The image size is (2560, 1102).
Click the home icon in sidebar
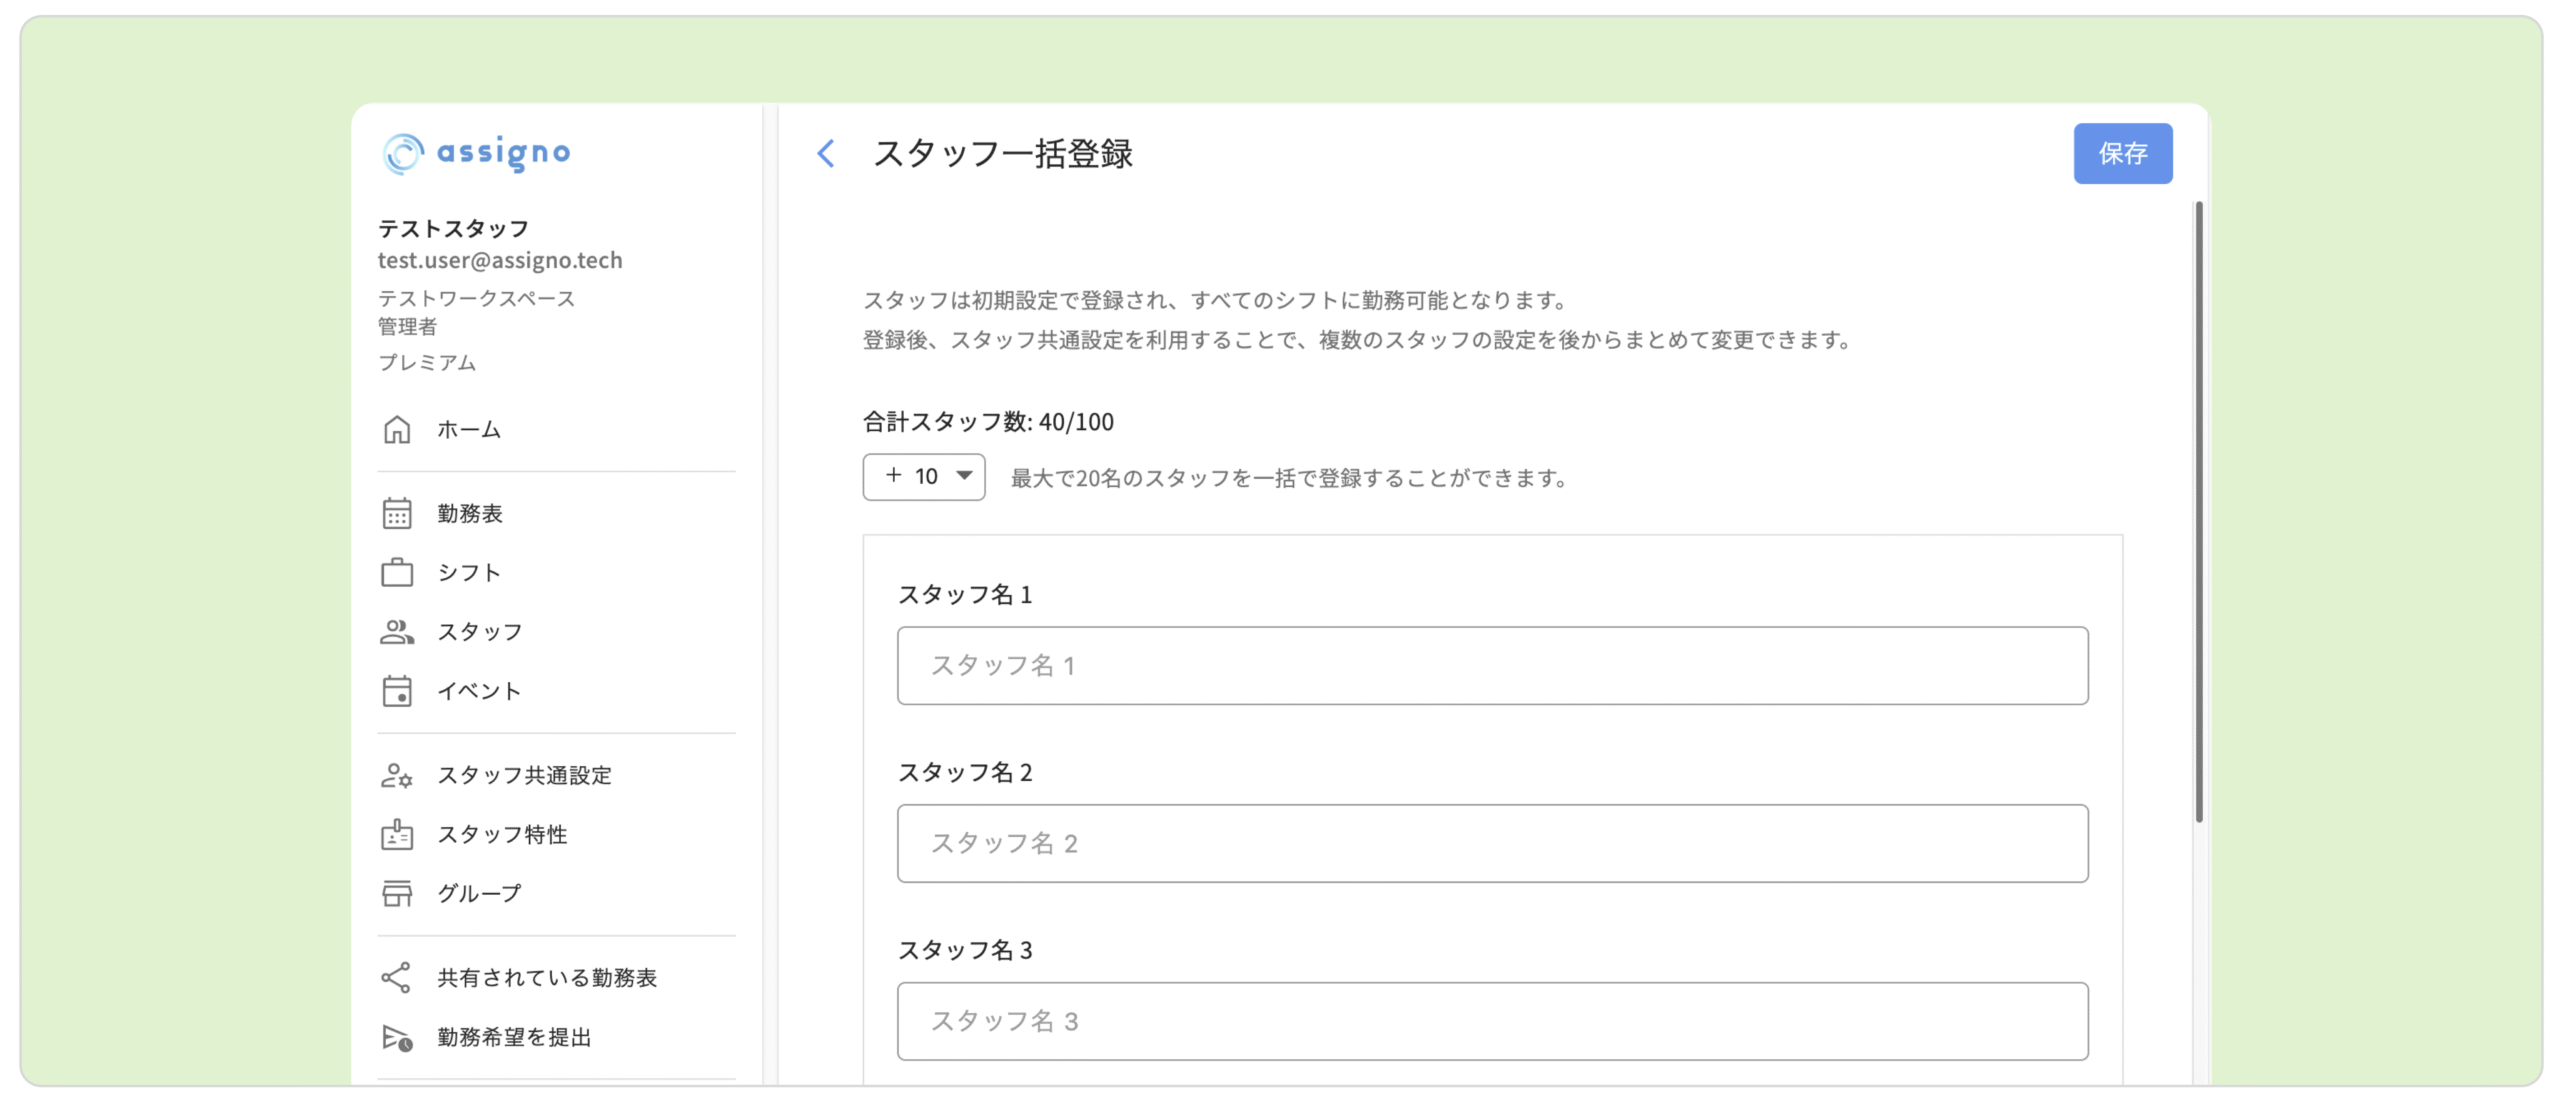tap(396, 429)
